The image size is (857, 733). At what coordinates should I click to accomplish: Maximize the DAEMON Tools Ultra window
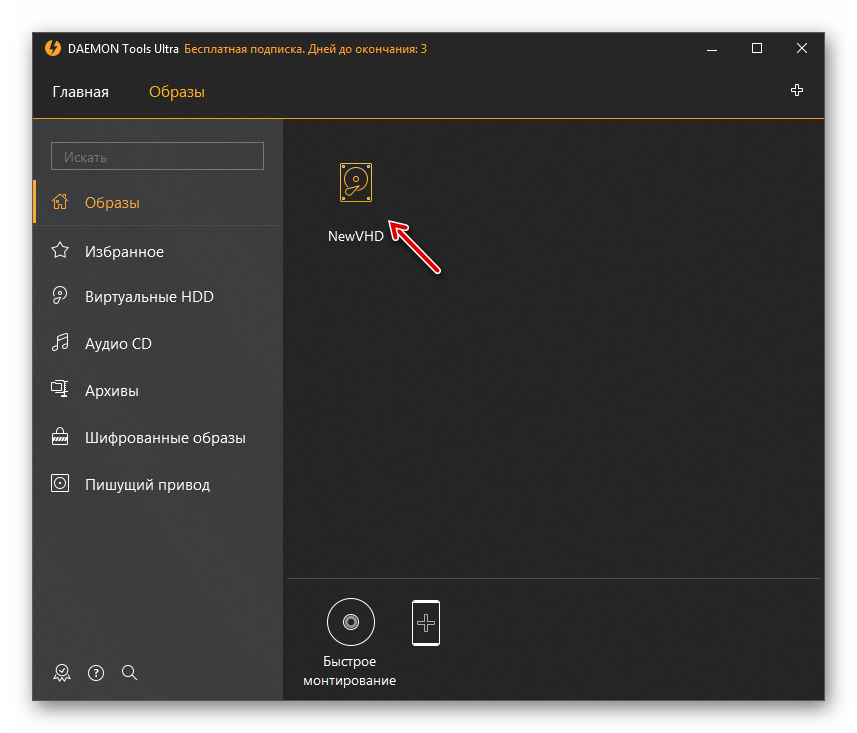tap(757, 48)
